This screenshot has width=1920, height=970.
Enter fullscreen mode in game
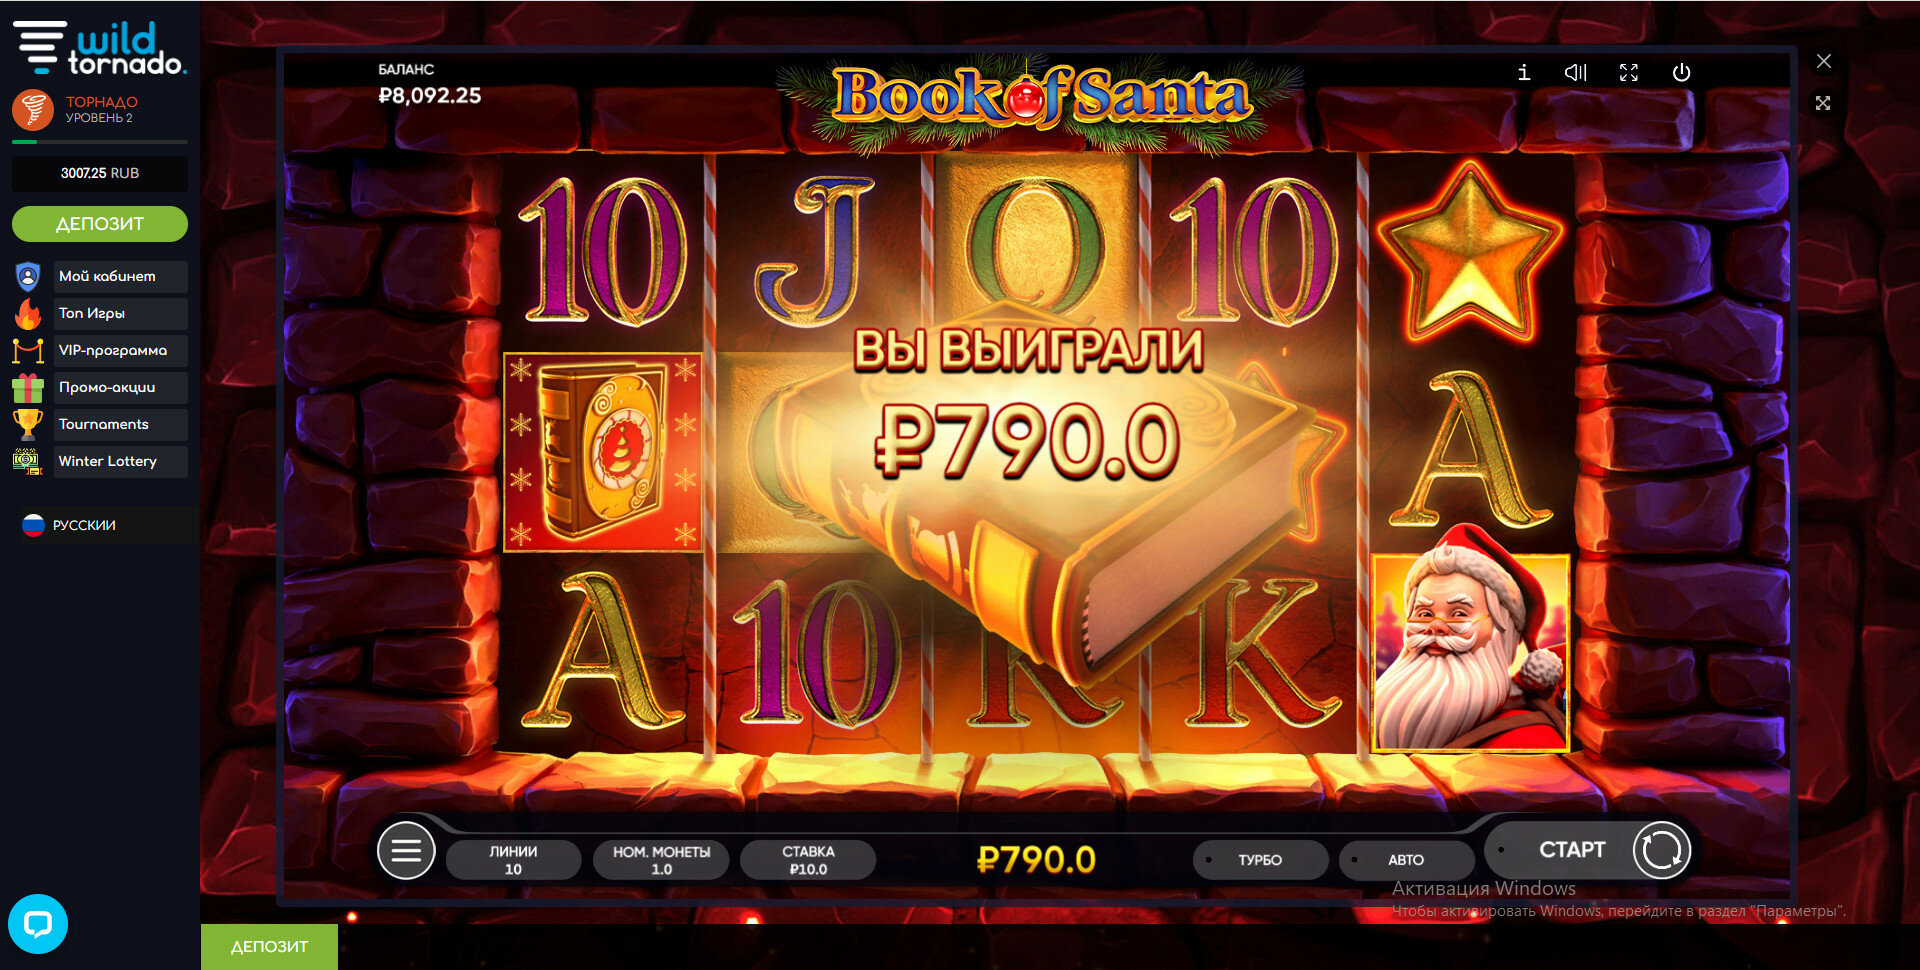(1629, 72)
